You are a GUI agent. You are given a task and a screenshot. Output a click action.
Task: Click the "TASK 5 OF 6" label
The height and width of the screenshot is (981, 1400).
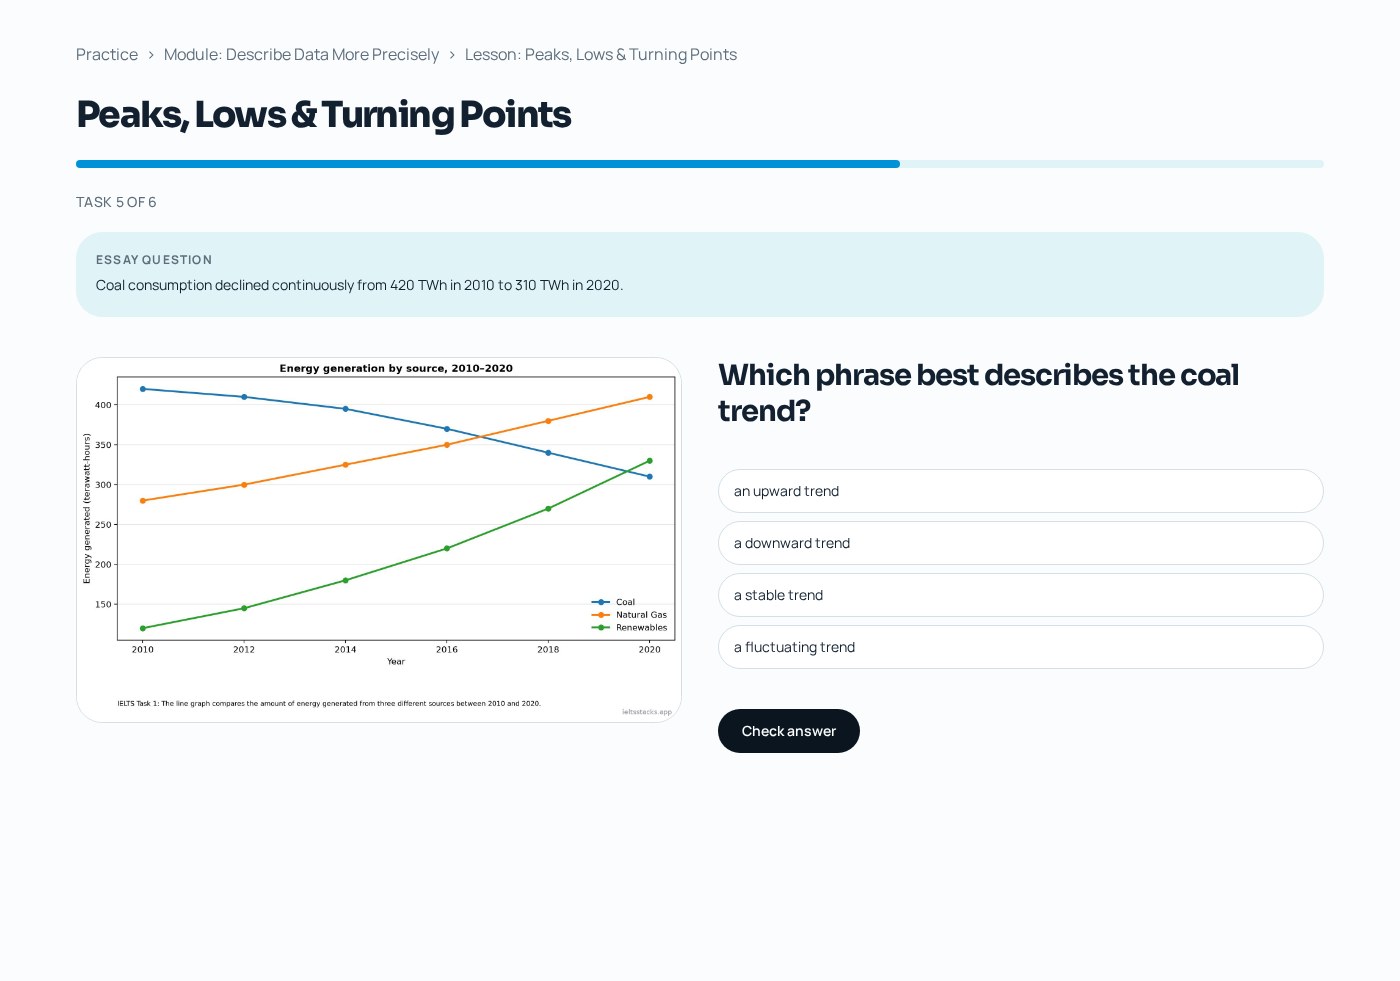pos(116,202)
